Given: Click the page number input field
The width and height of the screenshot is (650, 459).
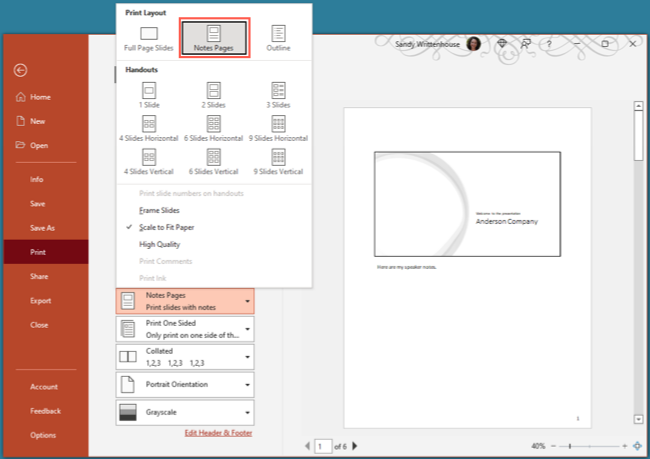Looking at the screenshot, I should tap(323, 446).
